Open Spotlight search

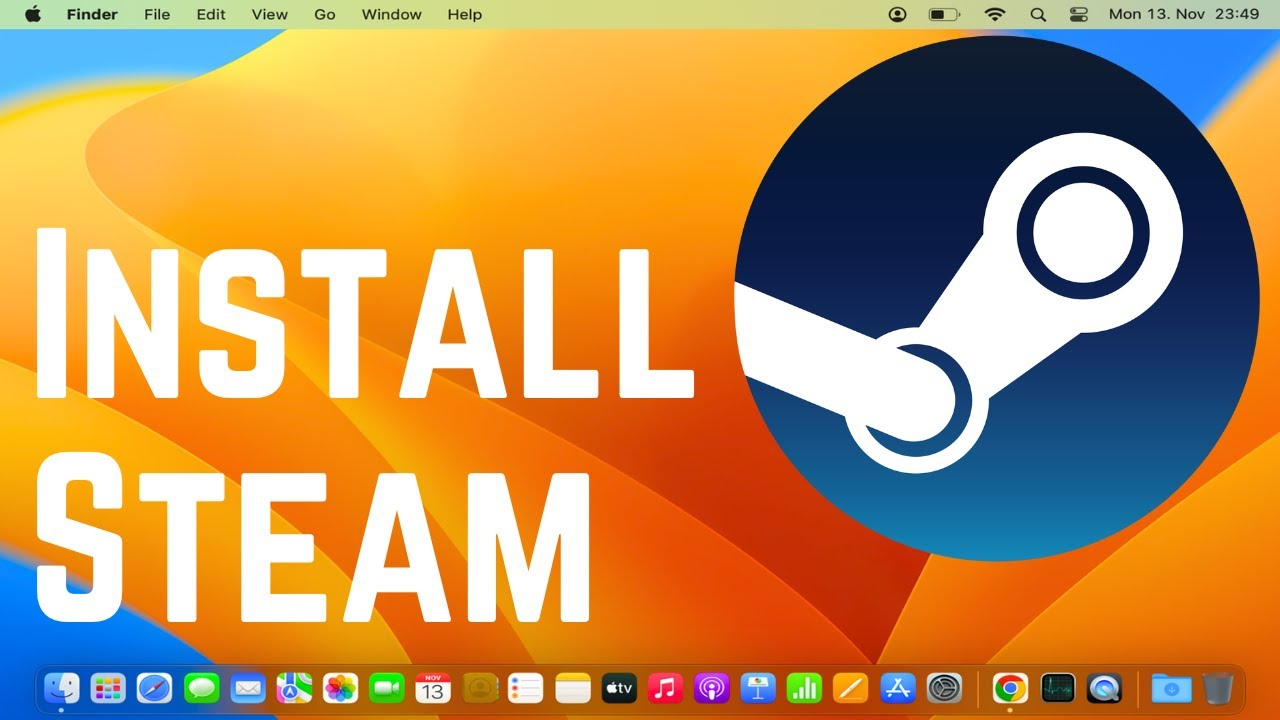click(1038, 14)
